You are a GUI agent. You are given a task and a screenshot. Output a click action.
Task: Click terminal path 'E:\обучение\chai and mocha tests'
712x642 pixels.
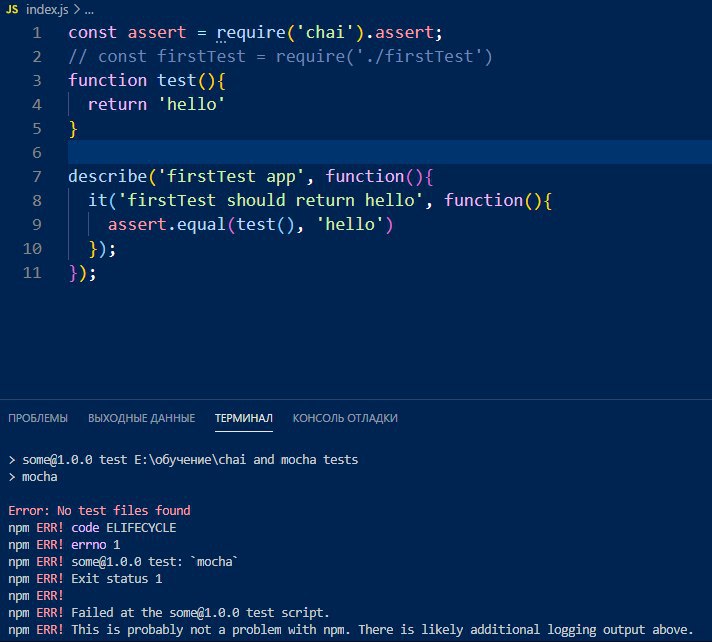(x=246, y=460)
